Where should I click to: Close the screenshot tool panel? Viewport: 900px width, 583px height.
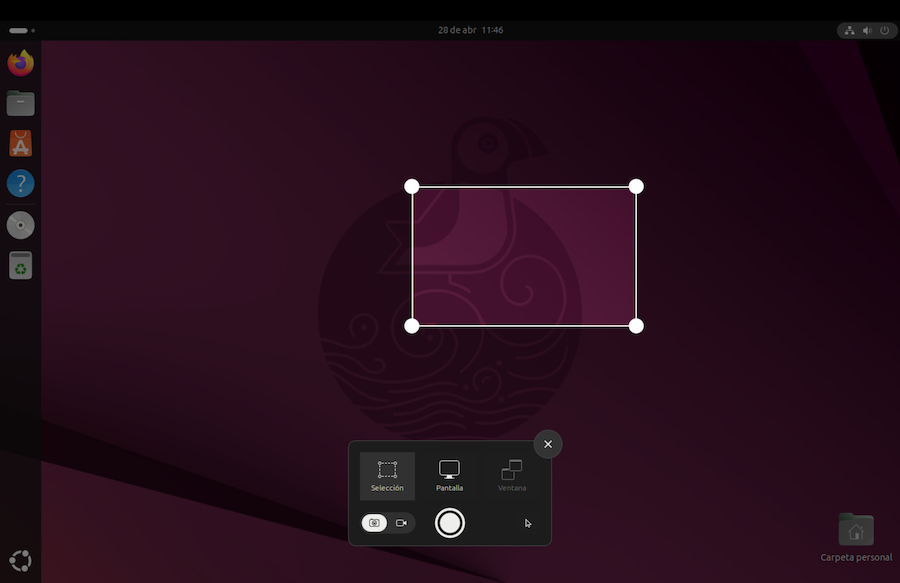pyautogui.click(x=548, y=444)
